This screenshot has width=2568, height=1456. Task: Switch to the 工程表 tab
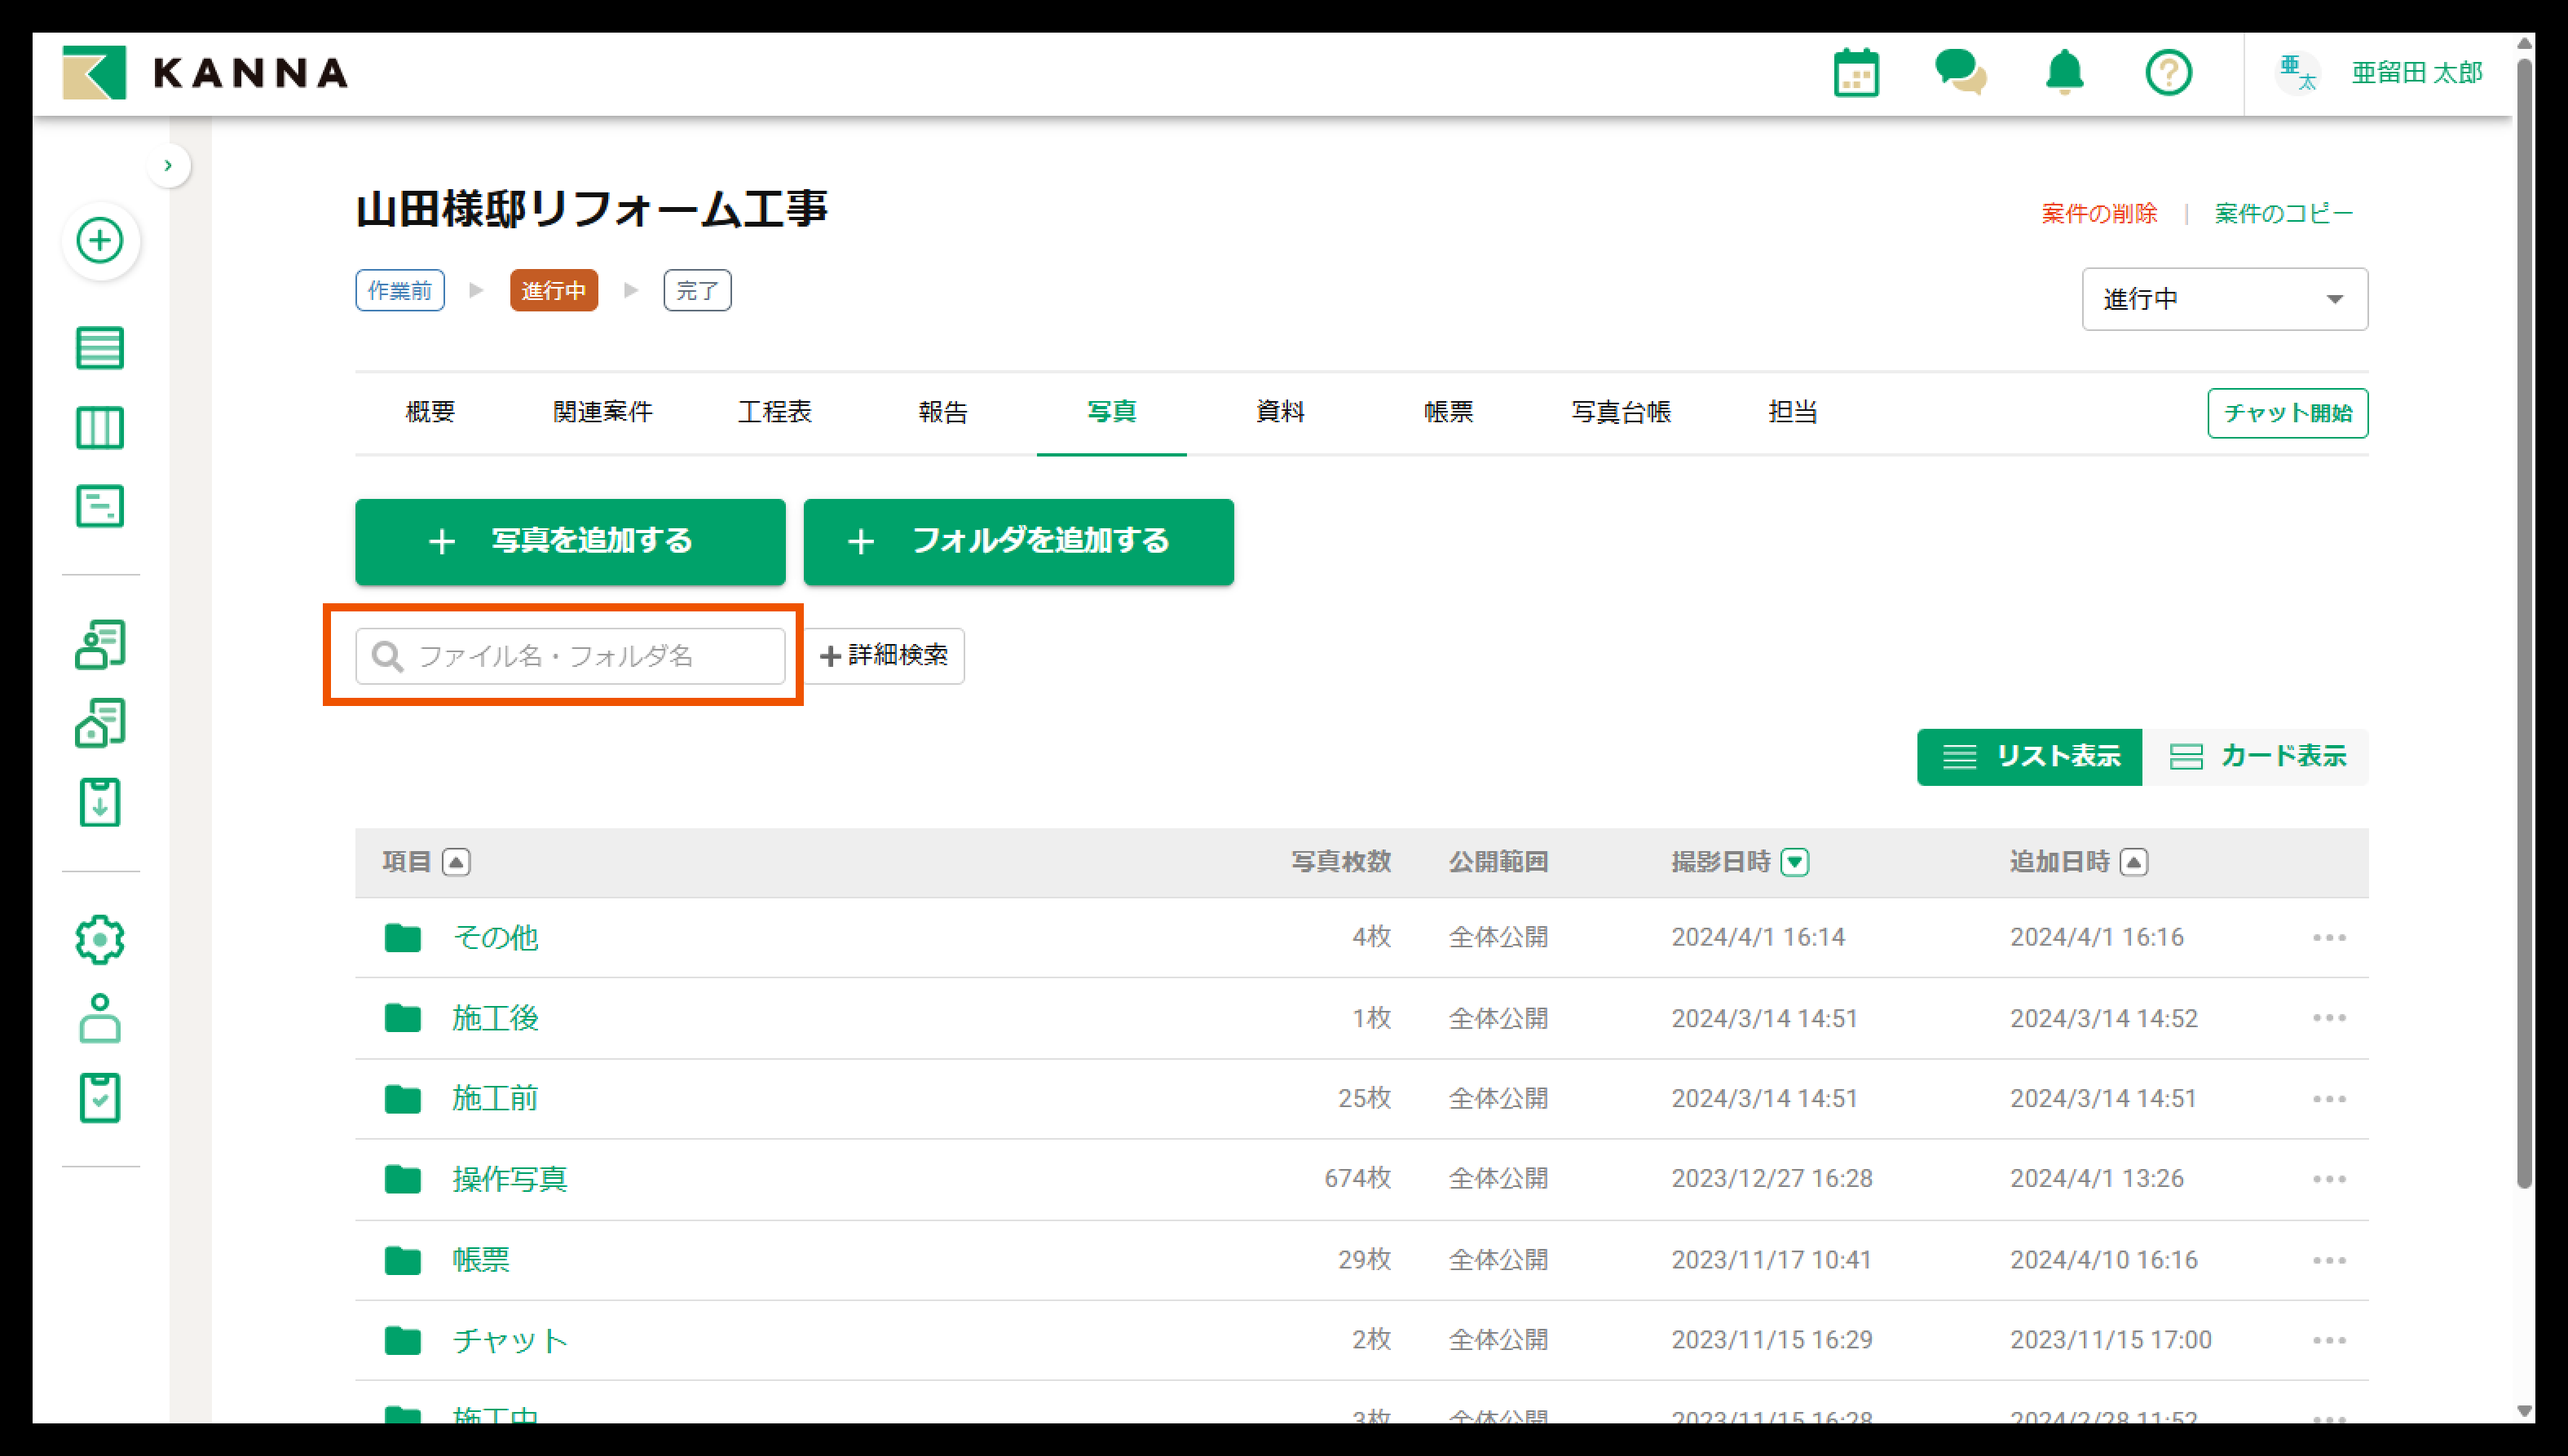(x=774, y=412)
